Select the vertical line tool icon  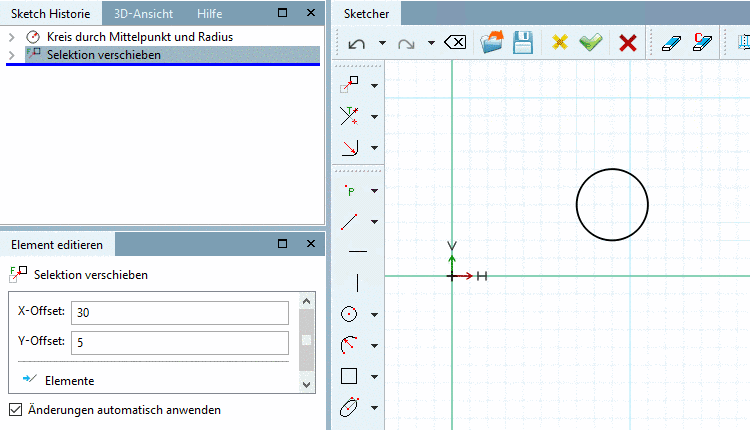click(x=357, y=283)
